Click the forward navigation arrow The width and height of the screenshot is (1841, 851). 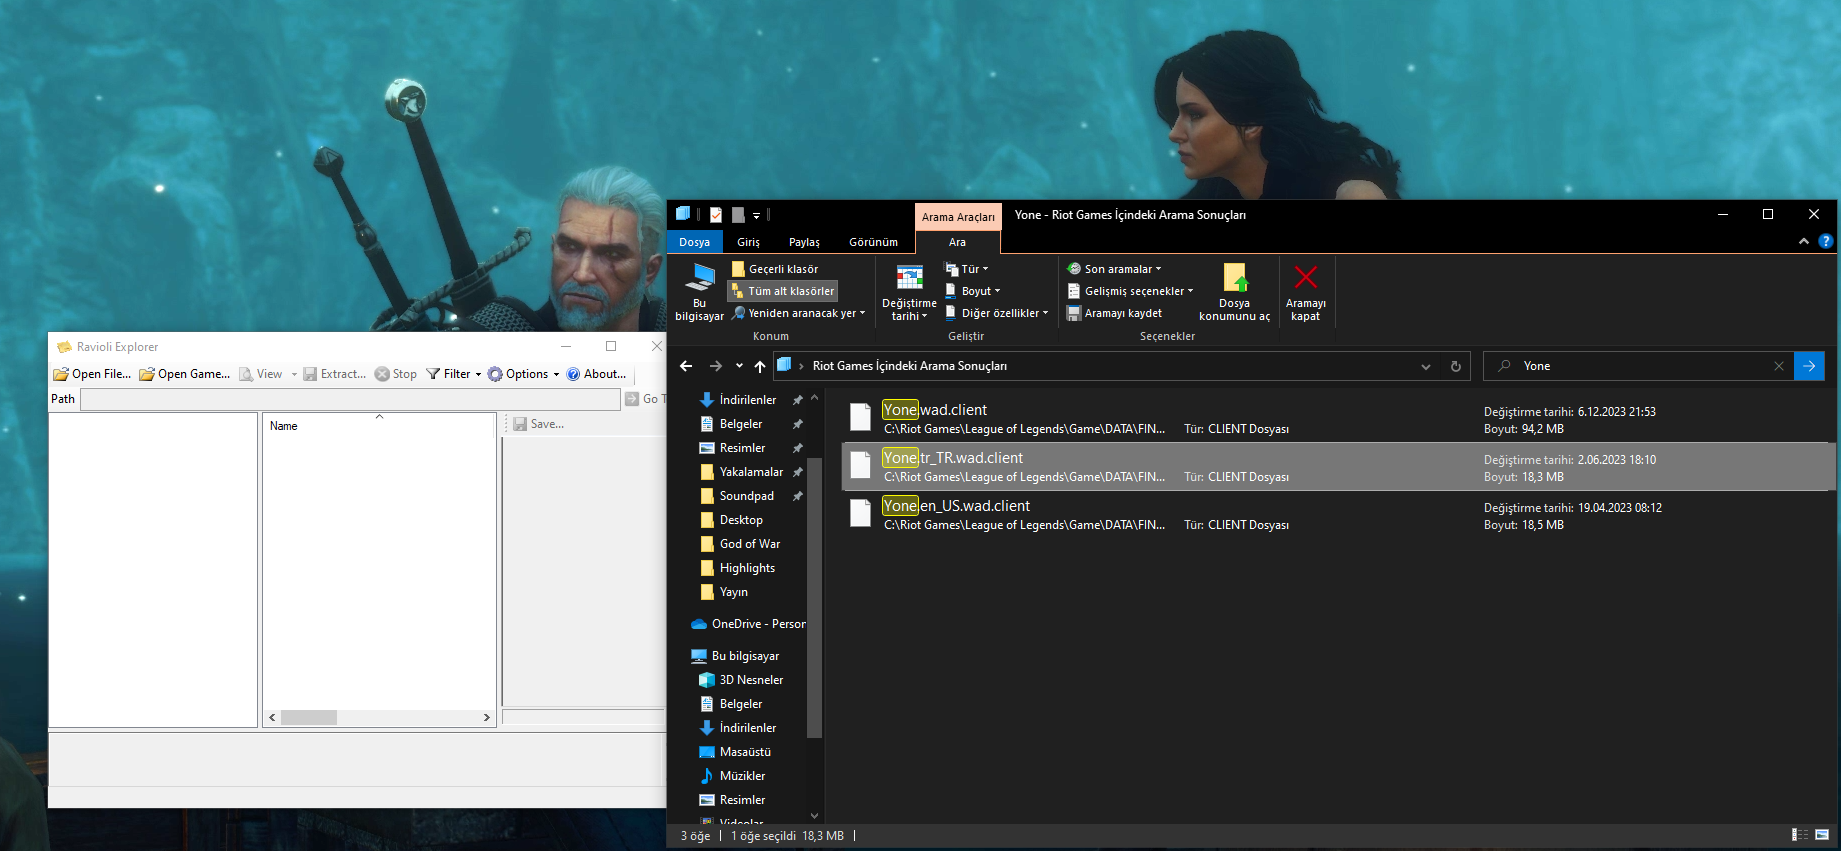click(715, 366)
